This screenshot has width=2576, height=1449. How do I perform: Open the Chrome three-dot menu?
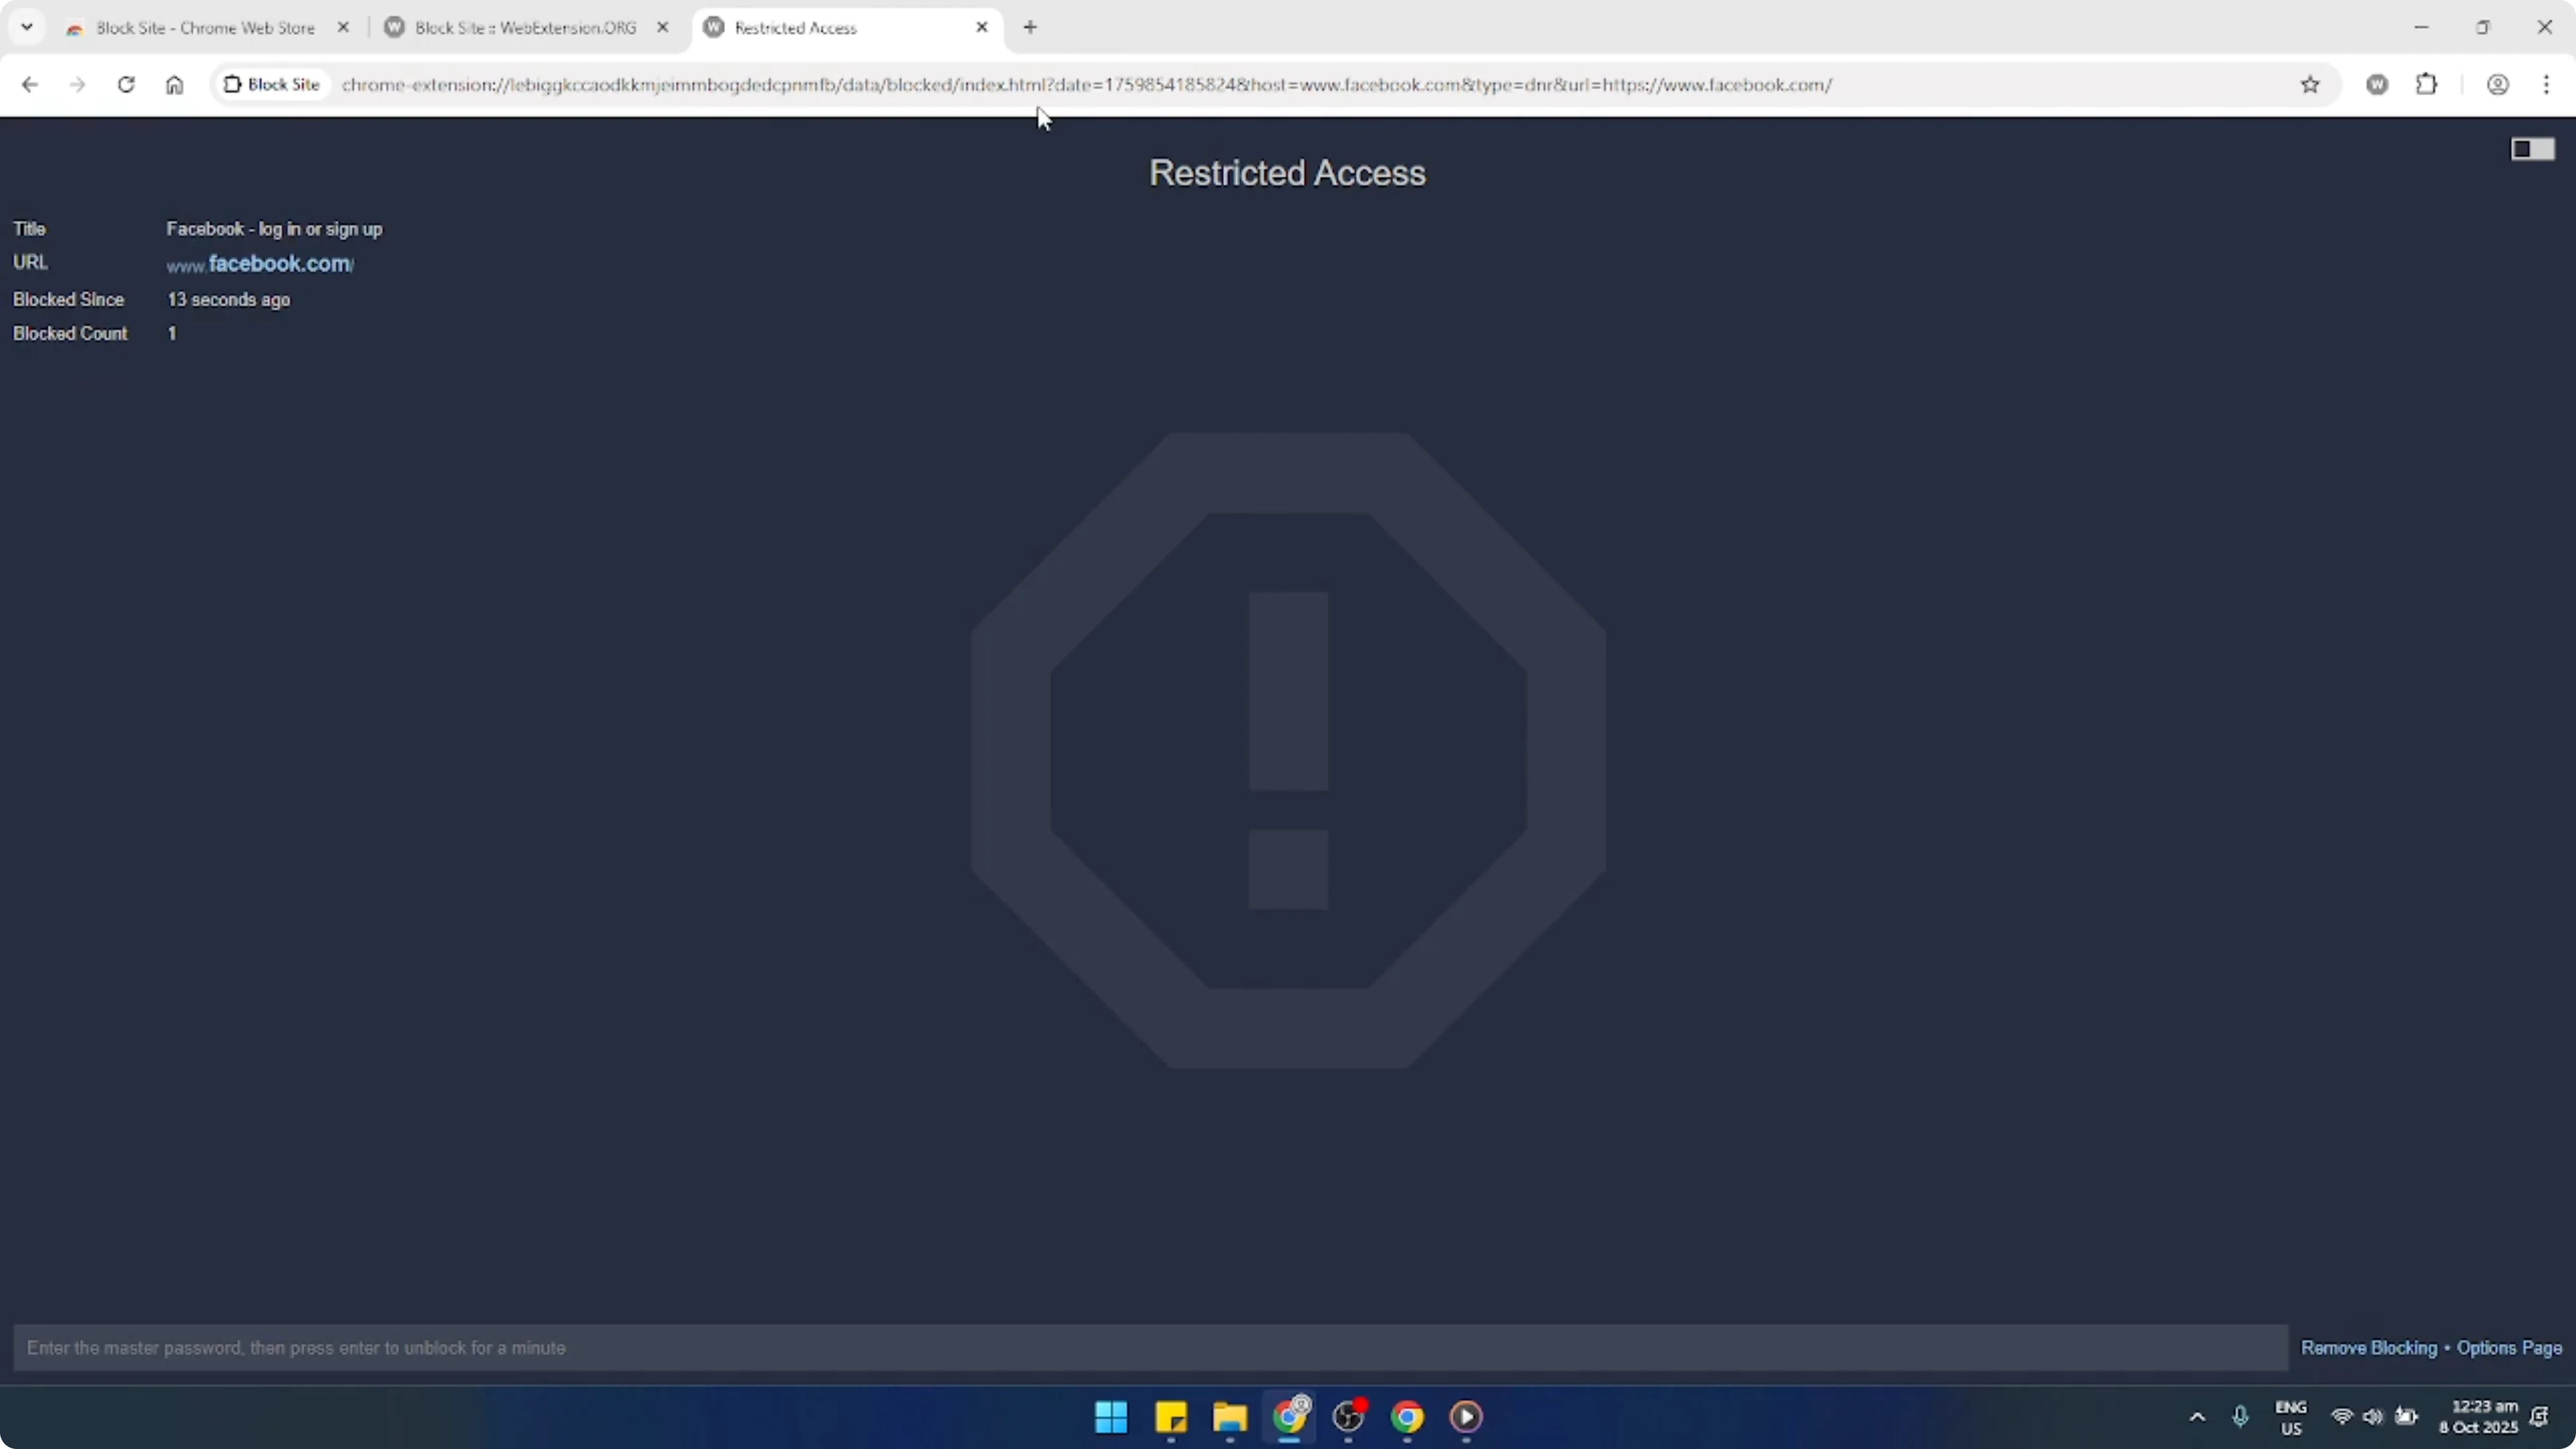[2547, 85]
